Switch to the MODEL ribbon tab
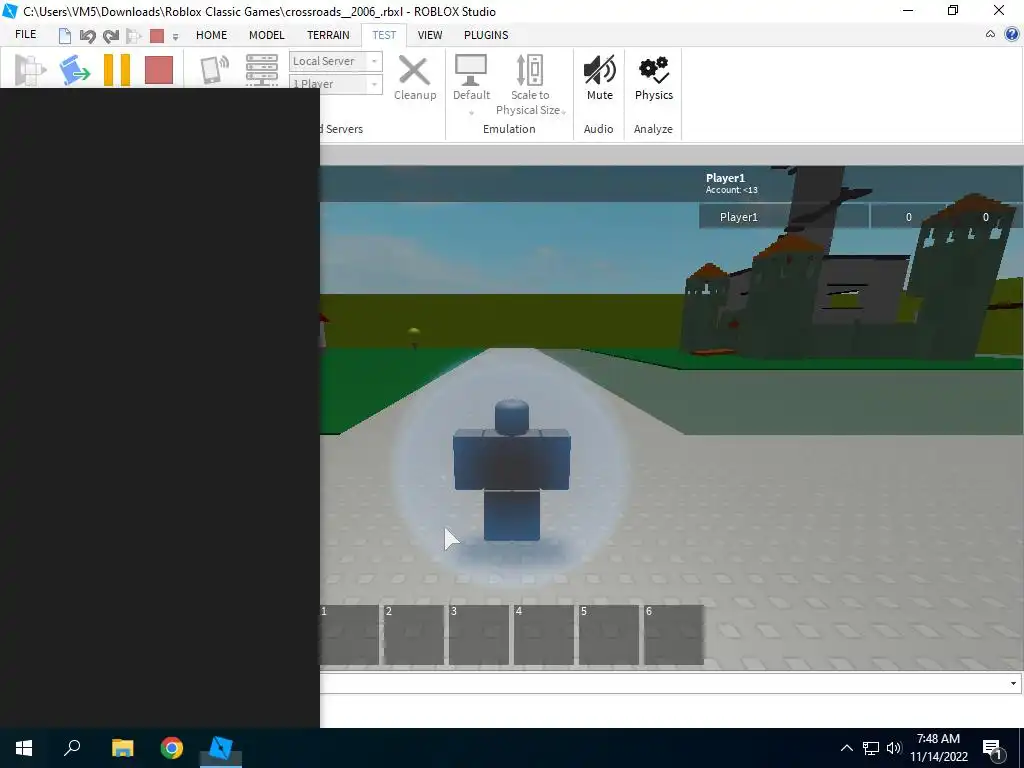The image size is (1024, 768). [x=266, y=35]
